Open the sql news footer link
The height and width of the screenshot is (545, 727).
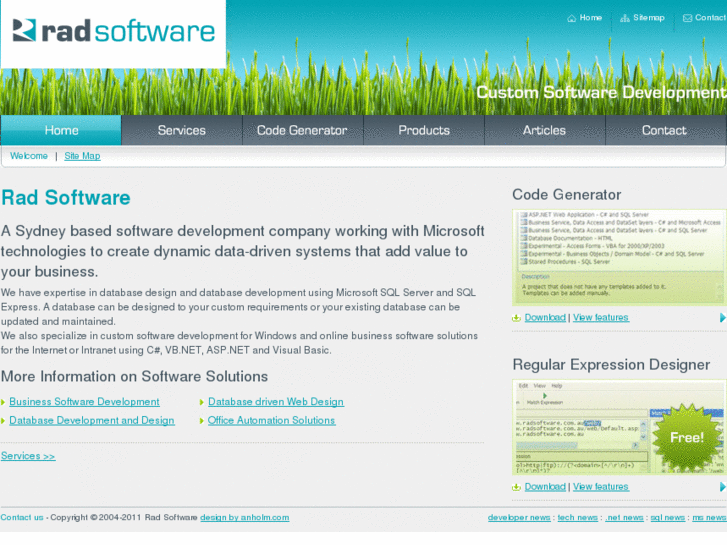pos(668,517)
